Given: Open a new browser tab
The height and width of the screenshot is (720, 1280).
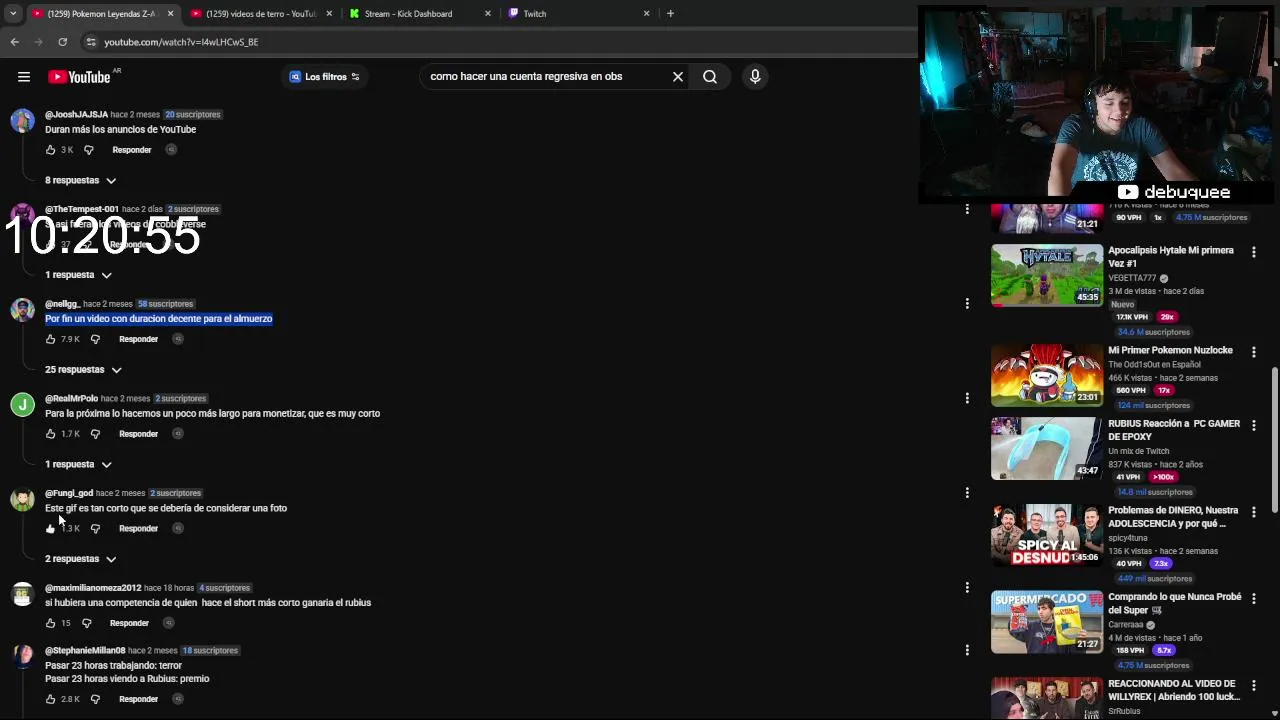Looking at the screenshot, I should pos(670,14).
